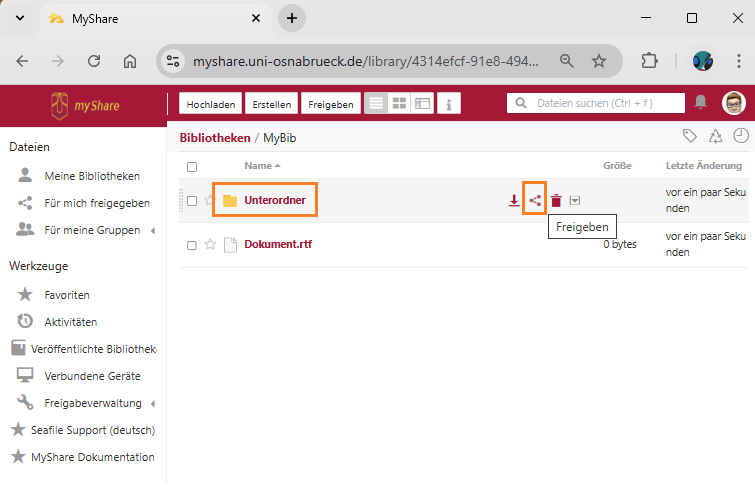Open the tags icon

click(690, 136)
